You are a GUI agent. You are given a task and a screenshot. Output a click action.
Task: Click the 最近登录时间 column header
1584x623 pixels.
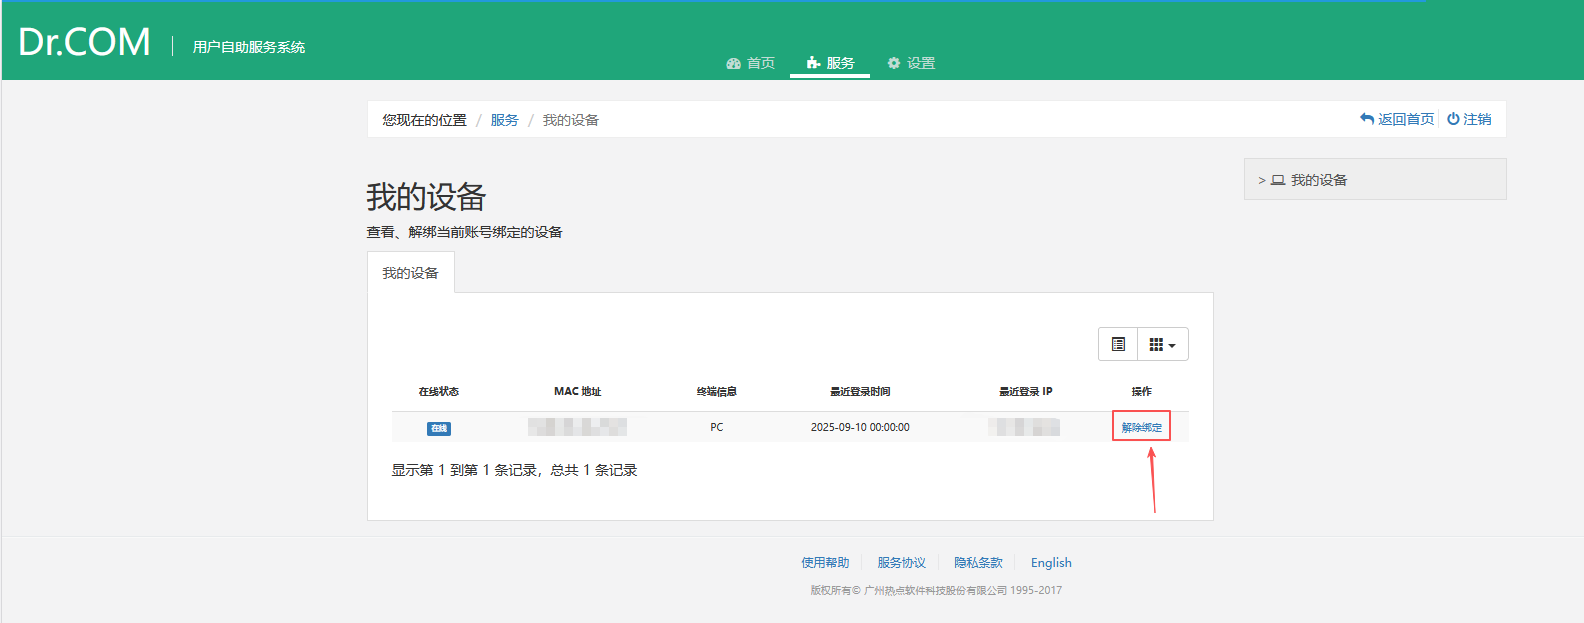click(860, 391)
